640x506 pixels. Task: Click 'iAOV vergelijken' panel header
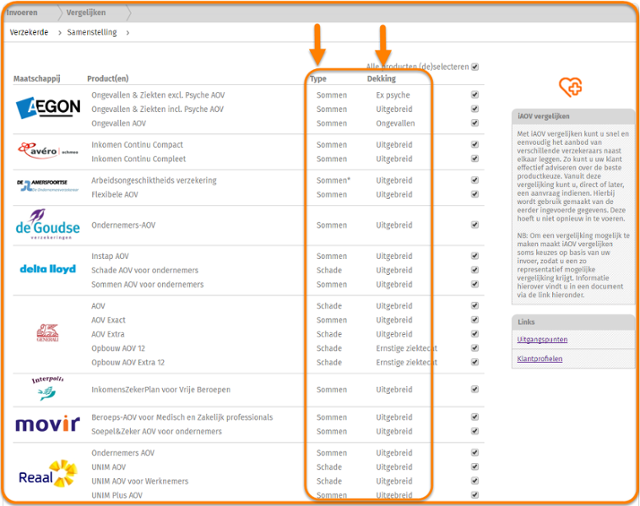click(x=573, y=116)
